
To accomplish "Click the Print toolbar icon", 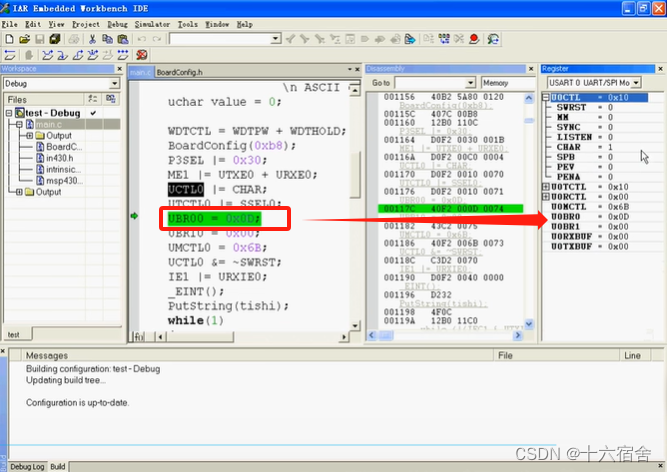I will click(74, 39).
